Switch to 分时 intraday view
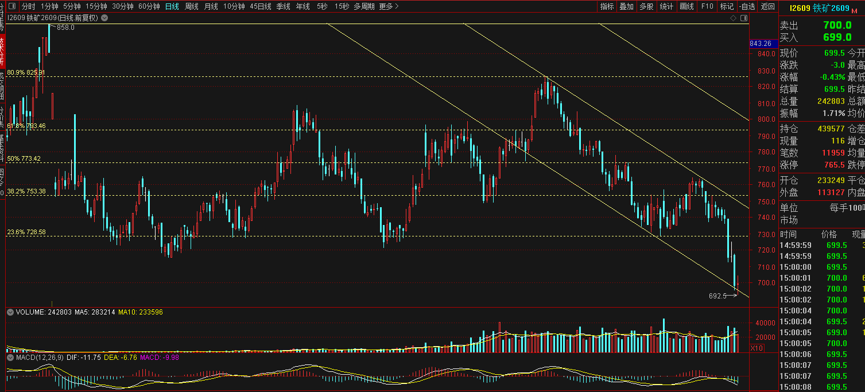Image resolution: width=865 pixels, height=392 pixels. pos(28,7)
